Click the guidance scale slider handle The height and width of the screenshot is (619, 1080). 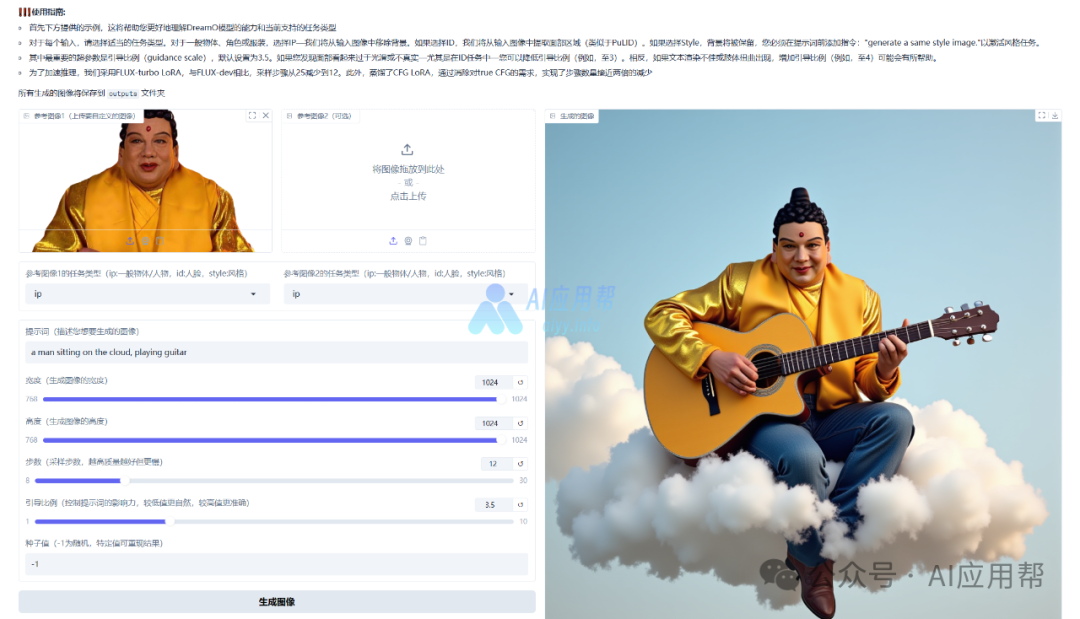click(169, 521)
